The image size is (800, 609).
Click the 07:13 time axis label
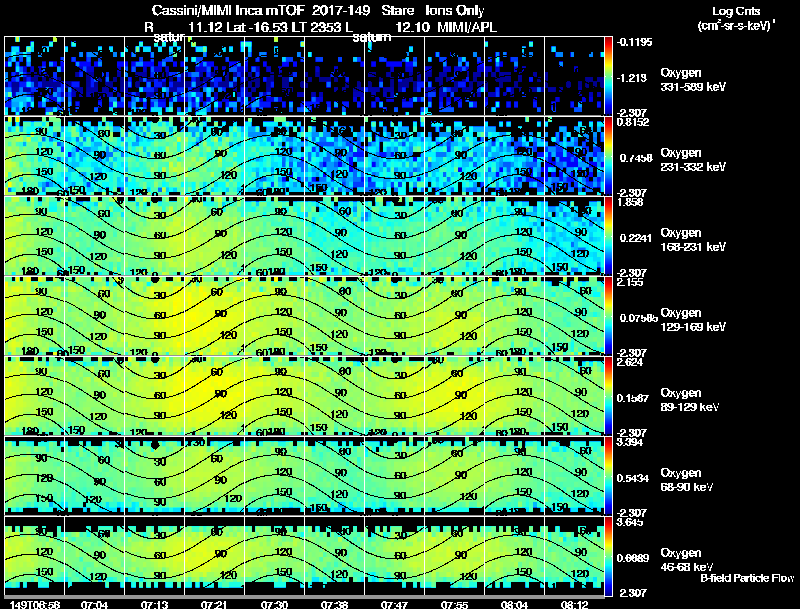(x=154, y=604)
